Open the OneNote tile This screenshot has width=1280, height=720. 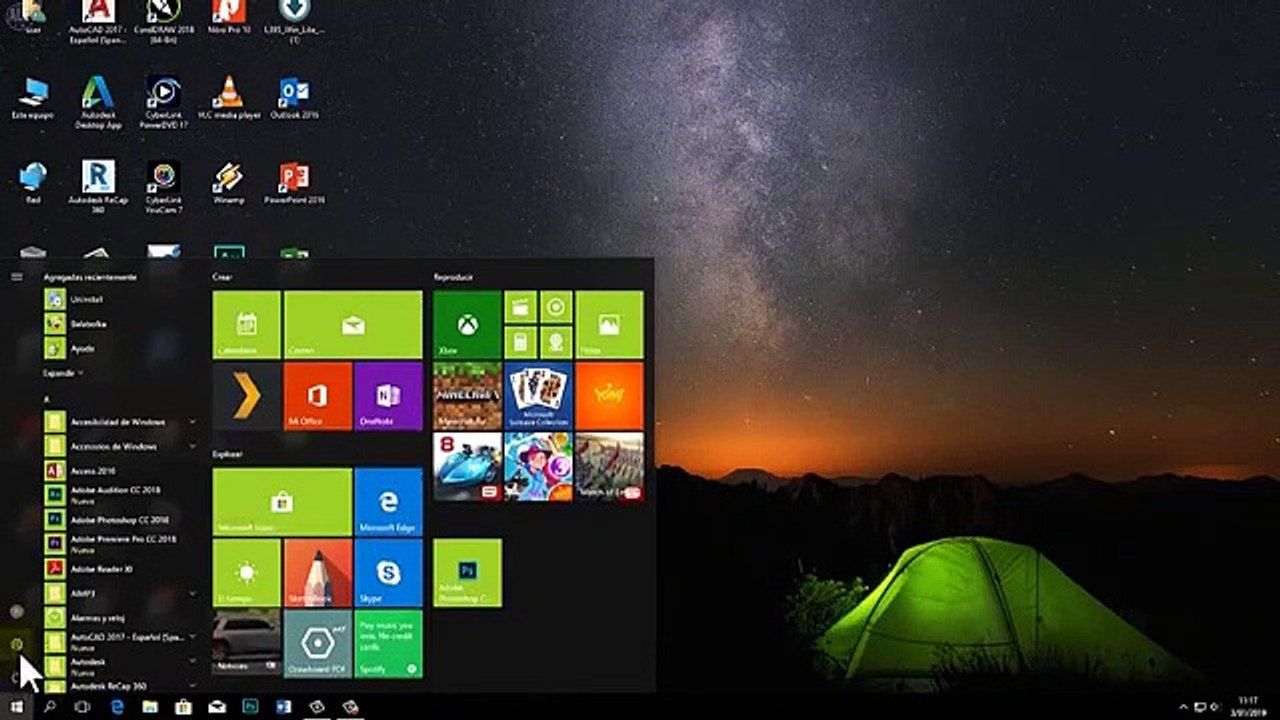pyautogui.click(x=388, y=396)
